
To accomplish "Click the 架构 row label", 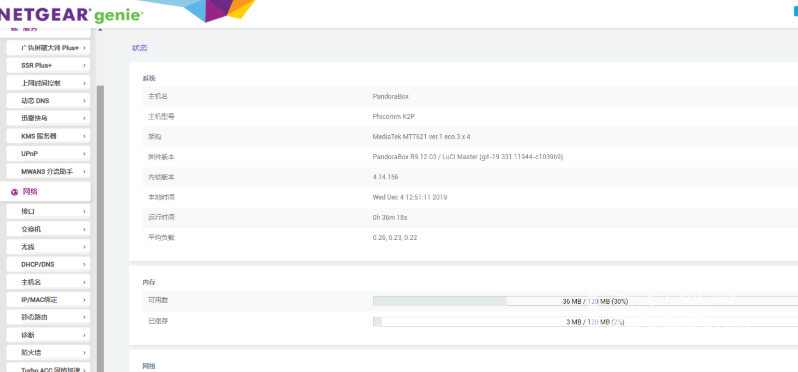I will click(154, 137).
